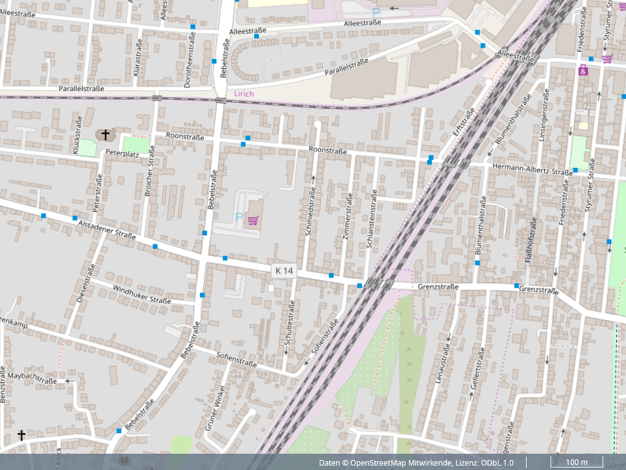Viewport: 626px width, 470px height.
Task: Click the 100 m scale bar
Action: coord(576,463)
